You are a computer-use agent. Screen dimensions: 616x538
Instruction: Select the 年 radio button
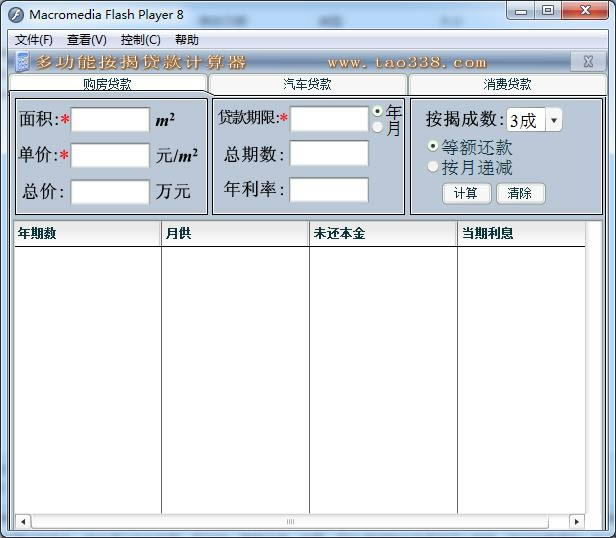coord(378,112)
